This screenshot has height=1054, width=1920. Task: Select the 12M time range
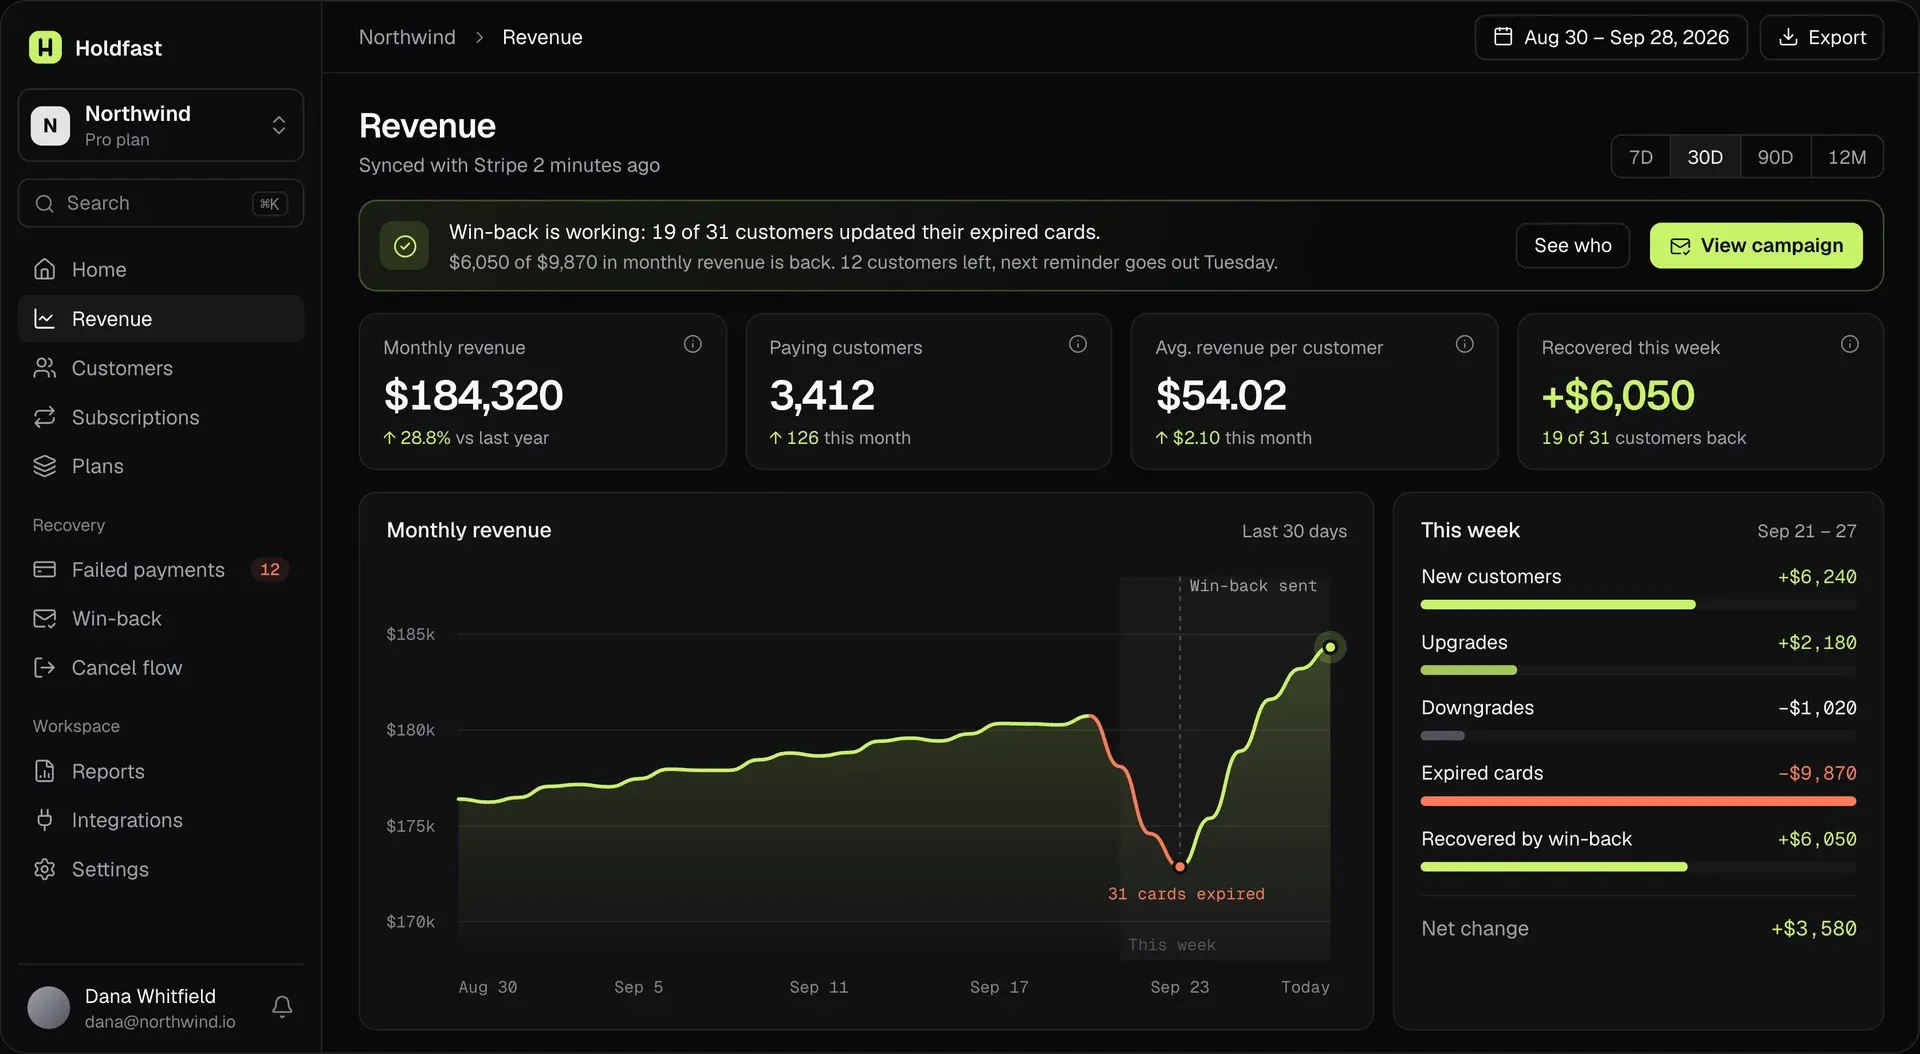(x=1847, y=157)
